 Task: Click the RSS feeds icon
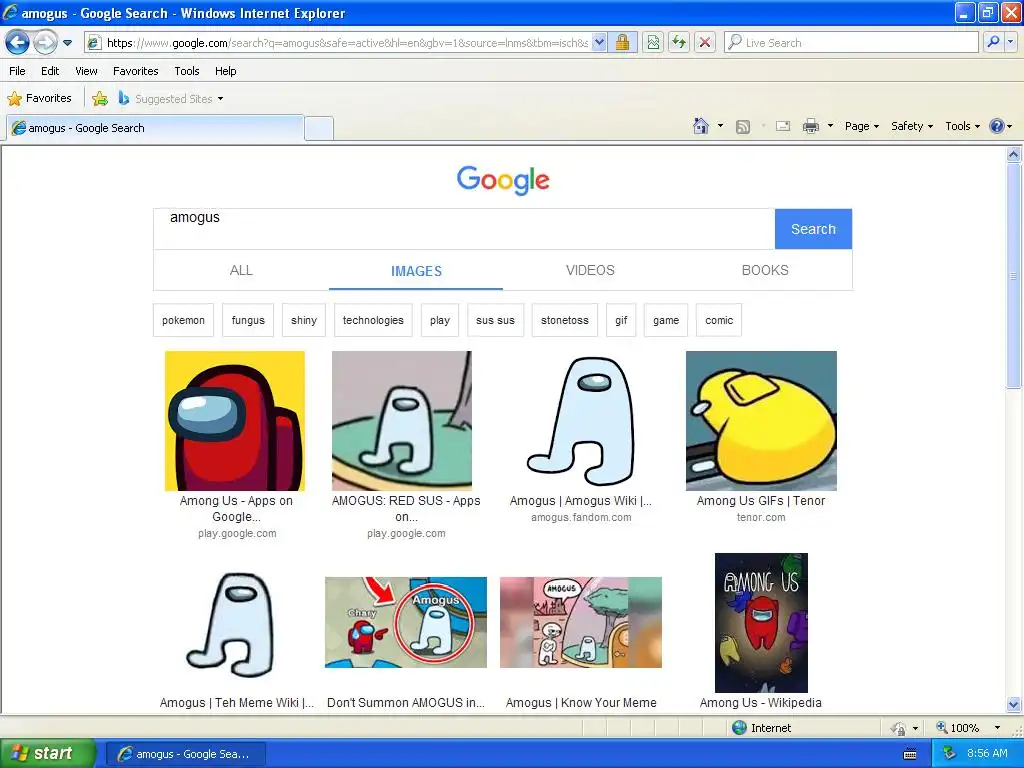743,127
